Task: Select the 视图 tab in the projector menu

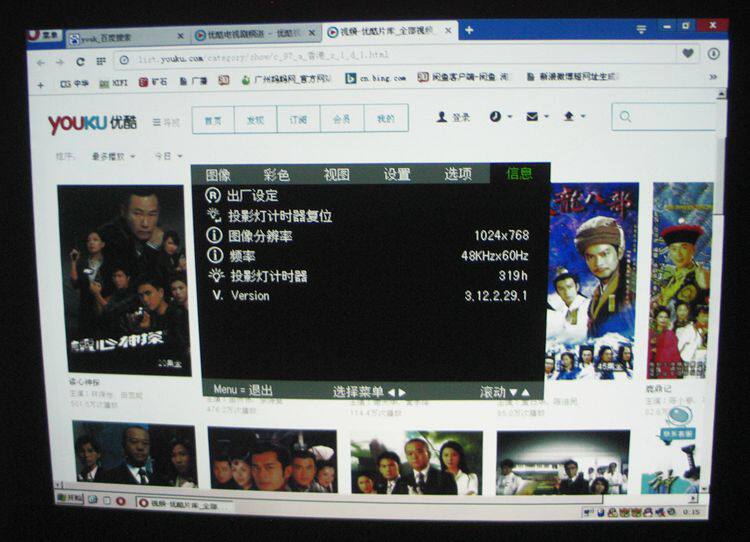Action: point(337,175)
